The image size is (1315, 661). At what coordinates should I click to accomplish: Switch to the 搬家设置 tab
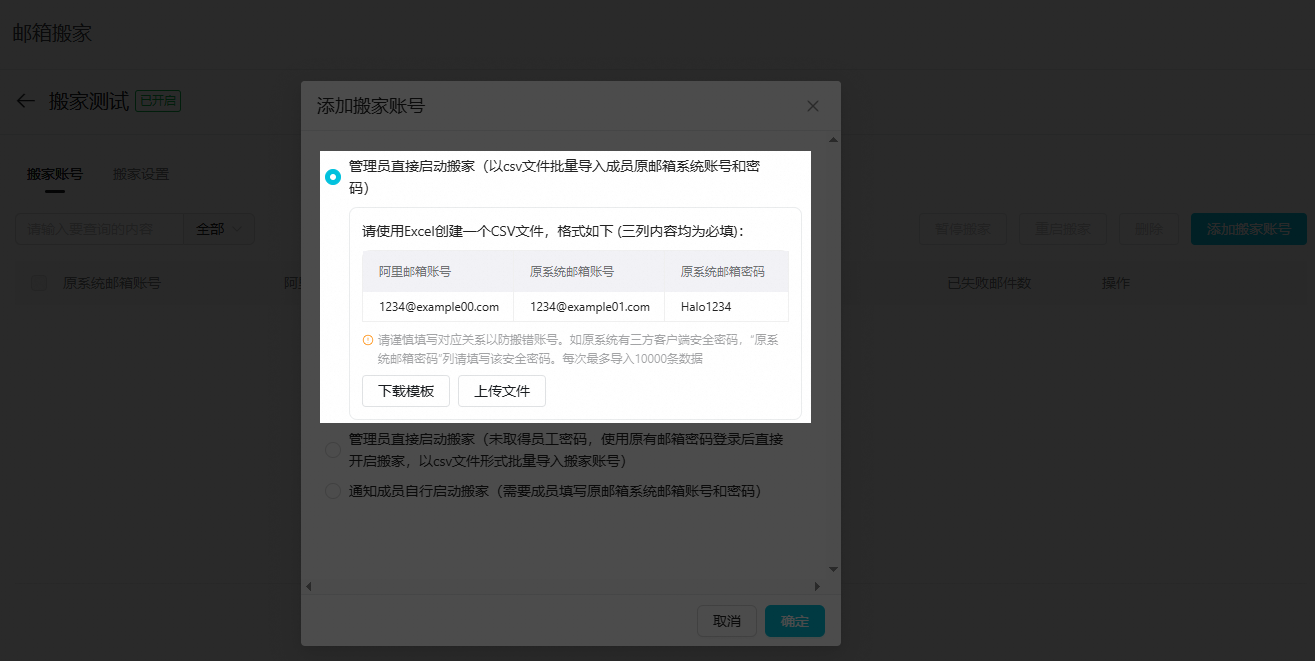(x=141, y=174)
